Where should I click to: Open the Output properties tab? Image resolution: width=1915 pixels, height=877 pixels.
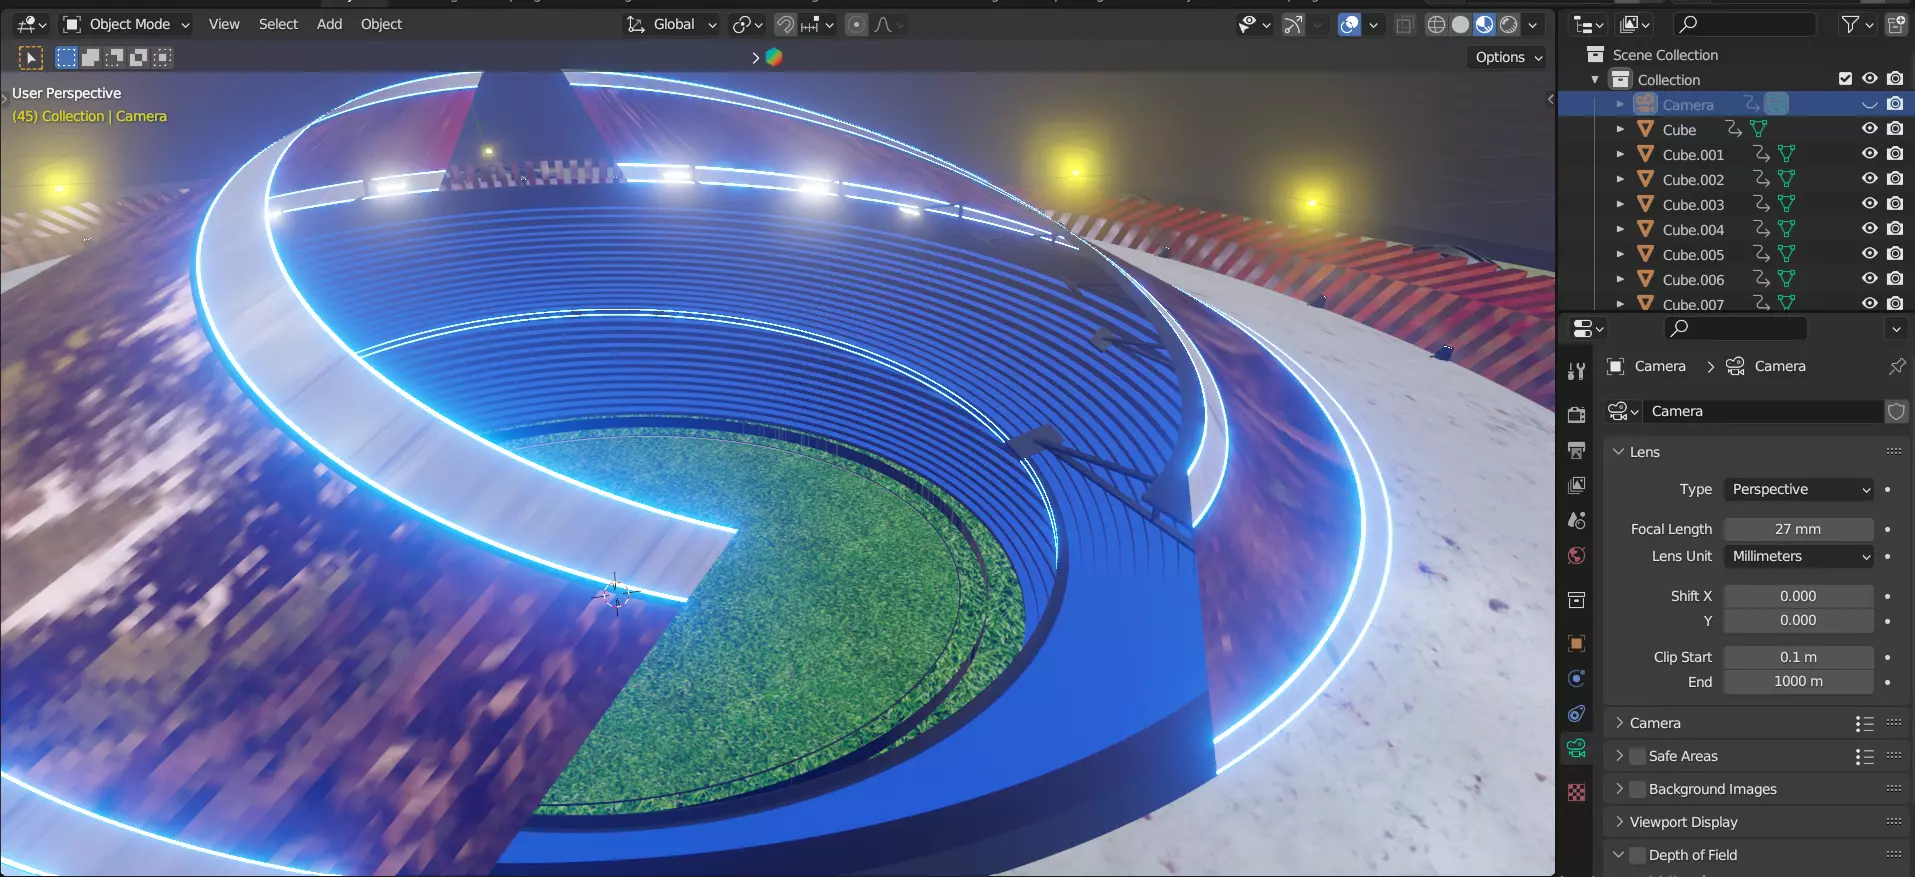pos(1577,450)
